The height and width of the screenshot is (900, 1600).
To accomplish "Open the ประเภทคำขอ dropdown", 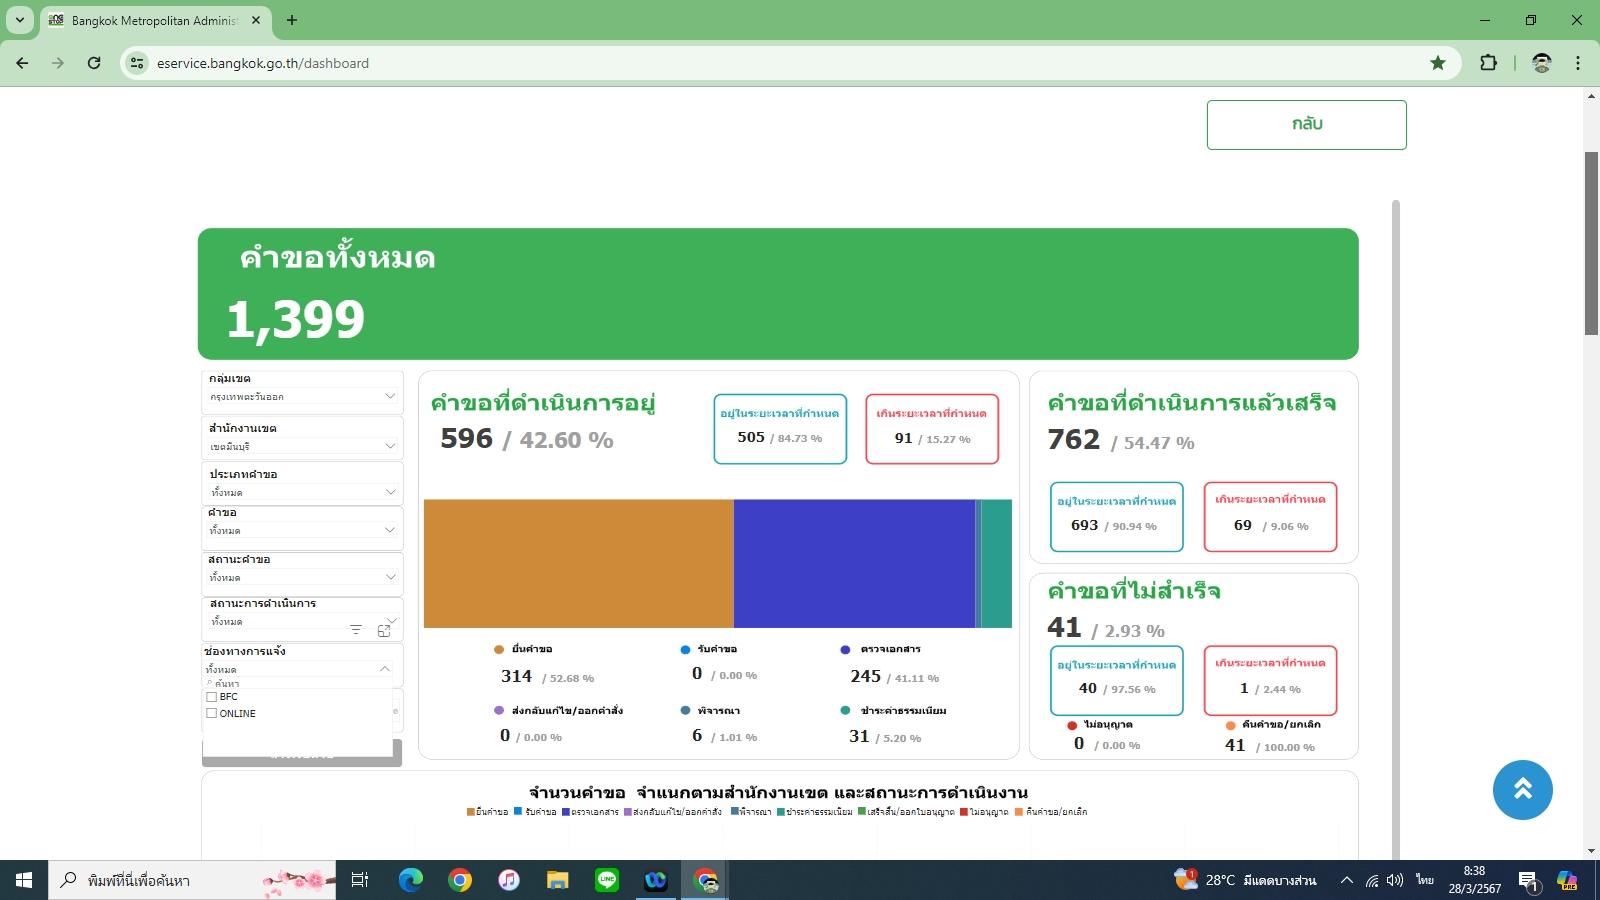I will pyautogui.click(x=390, y=492).
